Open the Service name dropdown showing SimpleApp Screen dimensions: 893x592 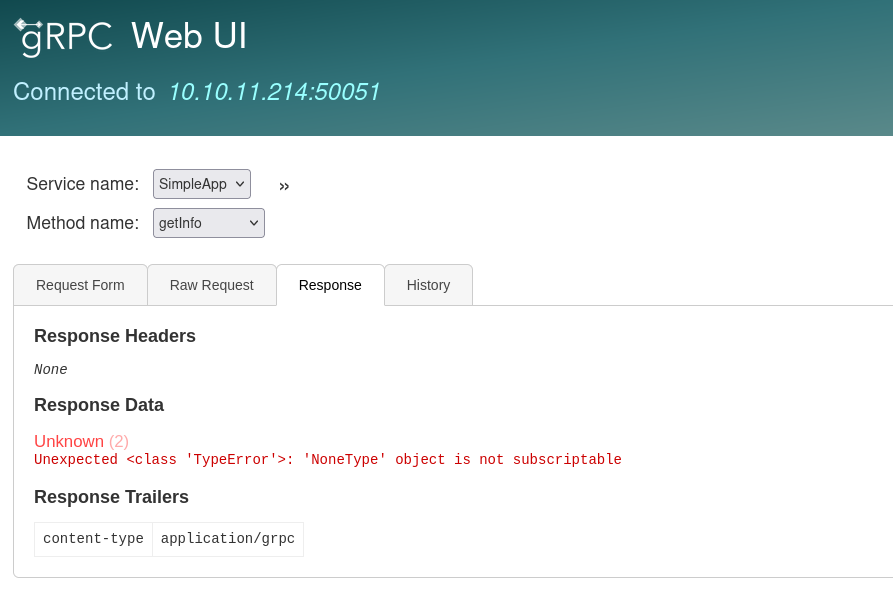tap(201, 184)
